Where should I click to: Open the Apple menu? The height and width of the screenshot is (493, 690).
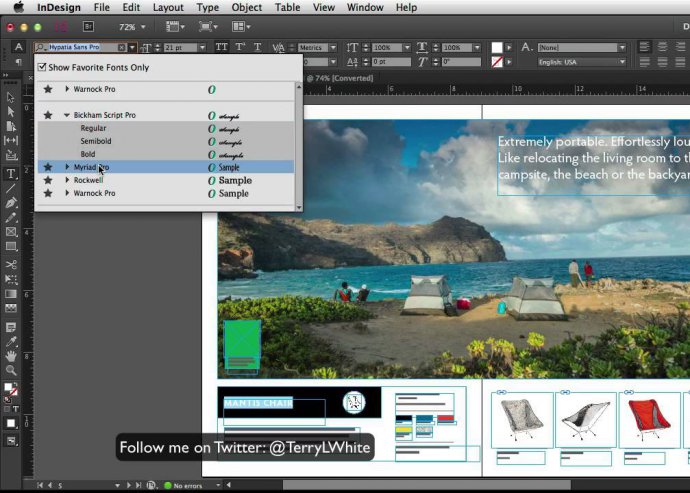[18, 7]
